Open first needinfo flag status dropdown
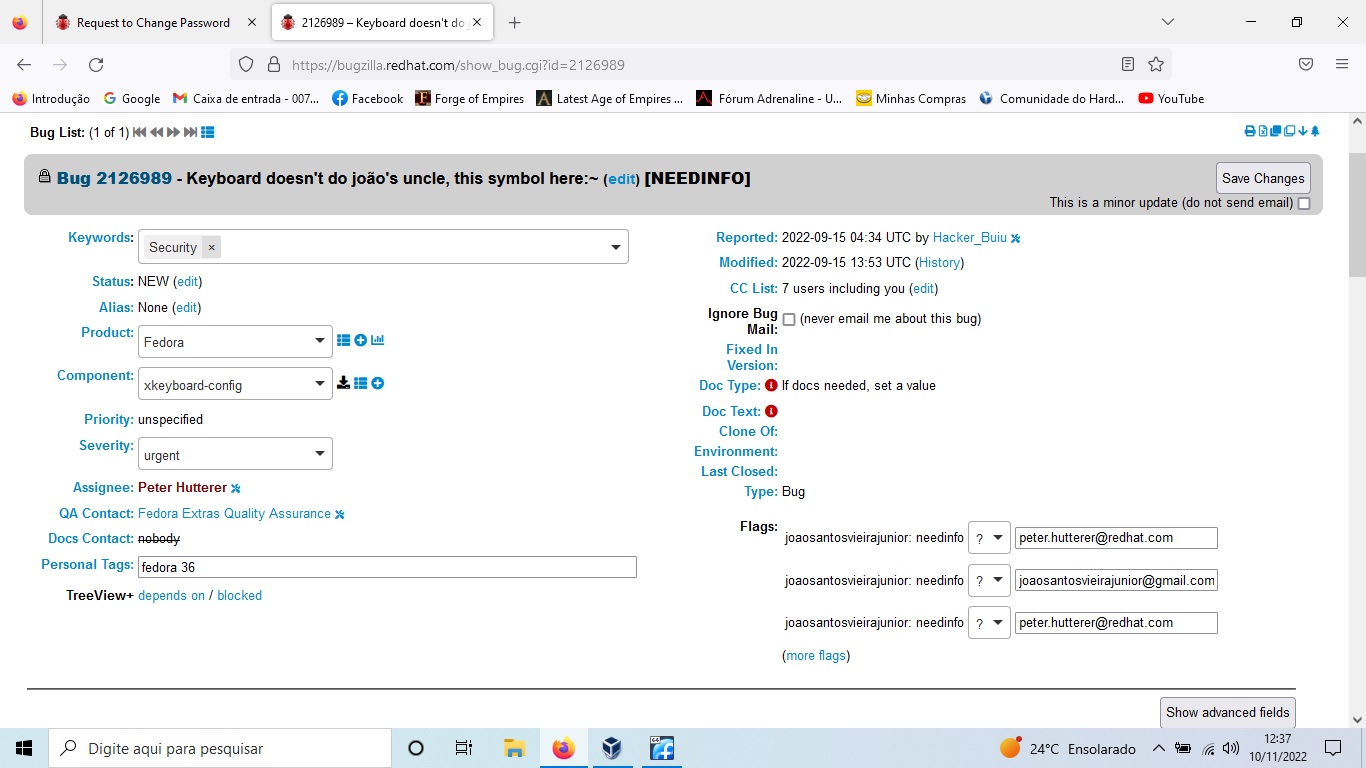 click(989, 538)
